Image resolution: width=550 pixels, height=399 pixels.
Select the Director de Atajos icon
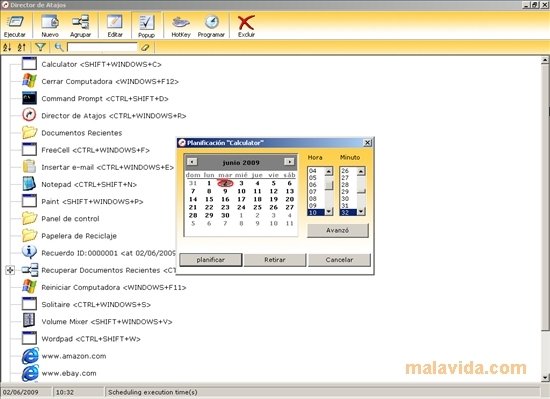(29, 115)
